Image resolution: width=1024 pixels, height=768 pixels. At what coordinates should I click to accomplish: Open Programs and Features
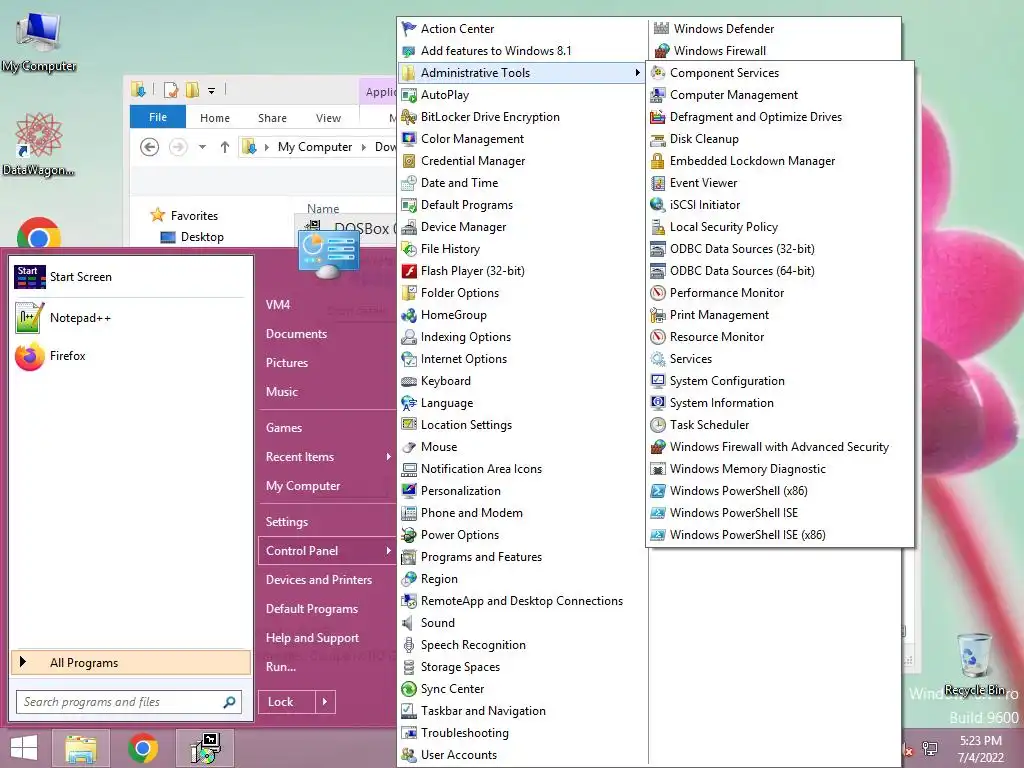pyautogui.click(x=481, y=557)
